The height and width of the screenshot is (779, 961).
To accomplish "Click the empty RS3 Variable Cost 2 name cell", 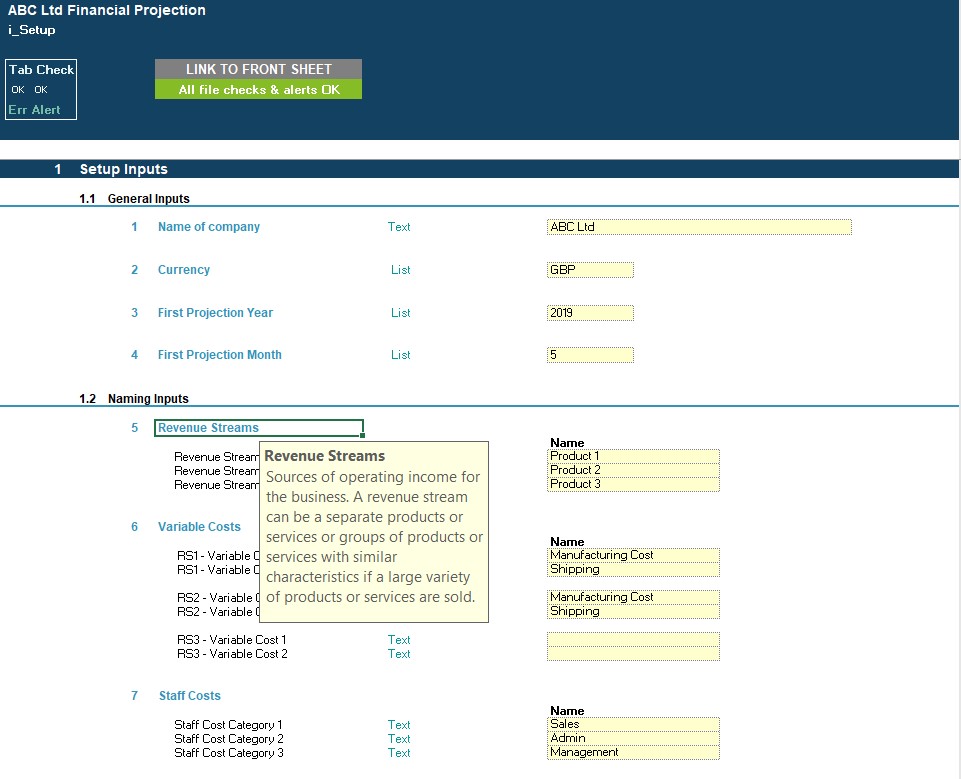I will click(633, 653).
